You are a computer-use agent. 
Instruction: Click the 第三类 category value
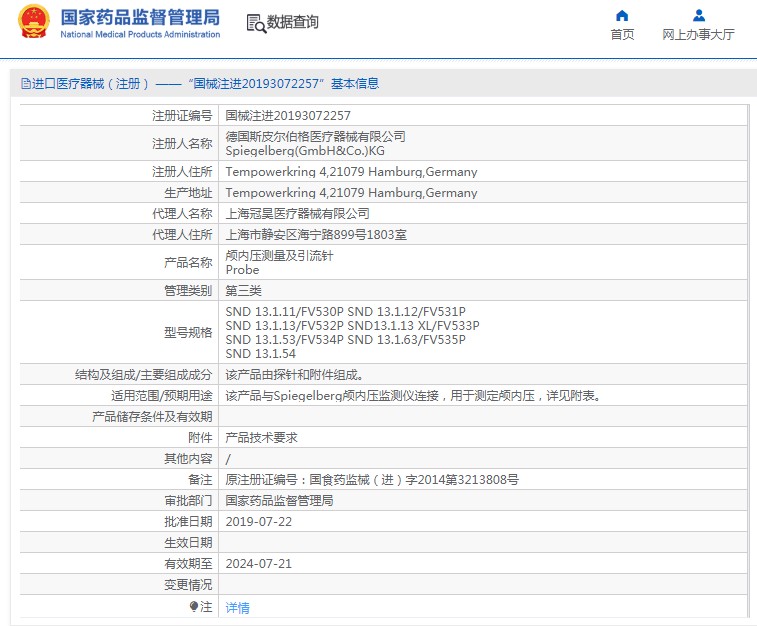point(243,291)
